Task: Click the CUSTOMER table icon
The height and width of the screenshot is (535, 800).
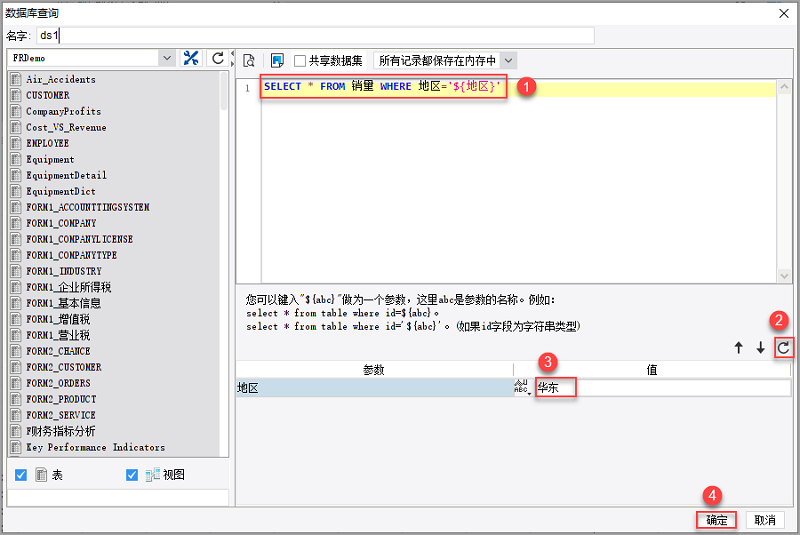Action: pos(16,95)
